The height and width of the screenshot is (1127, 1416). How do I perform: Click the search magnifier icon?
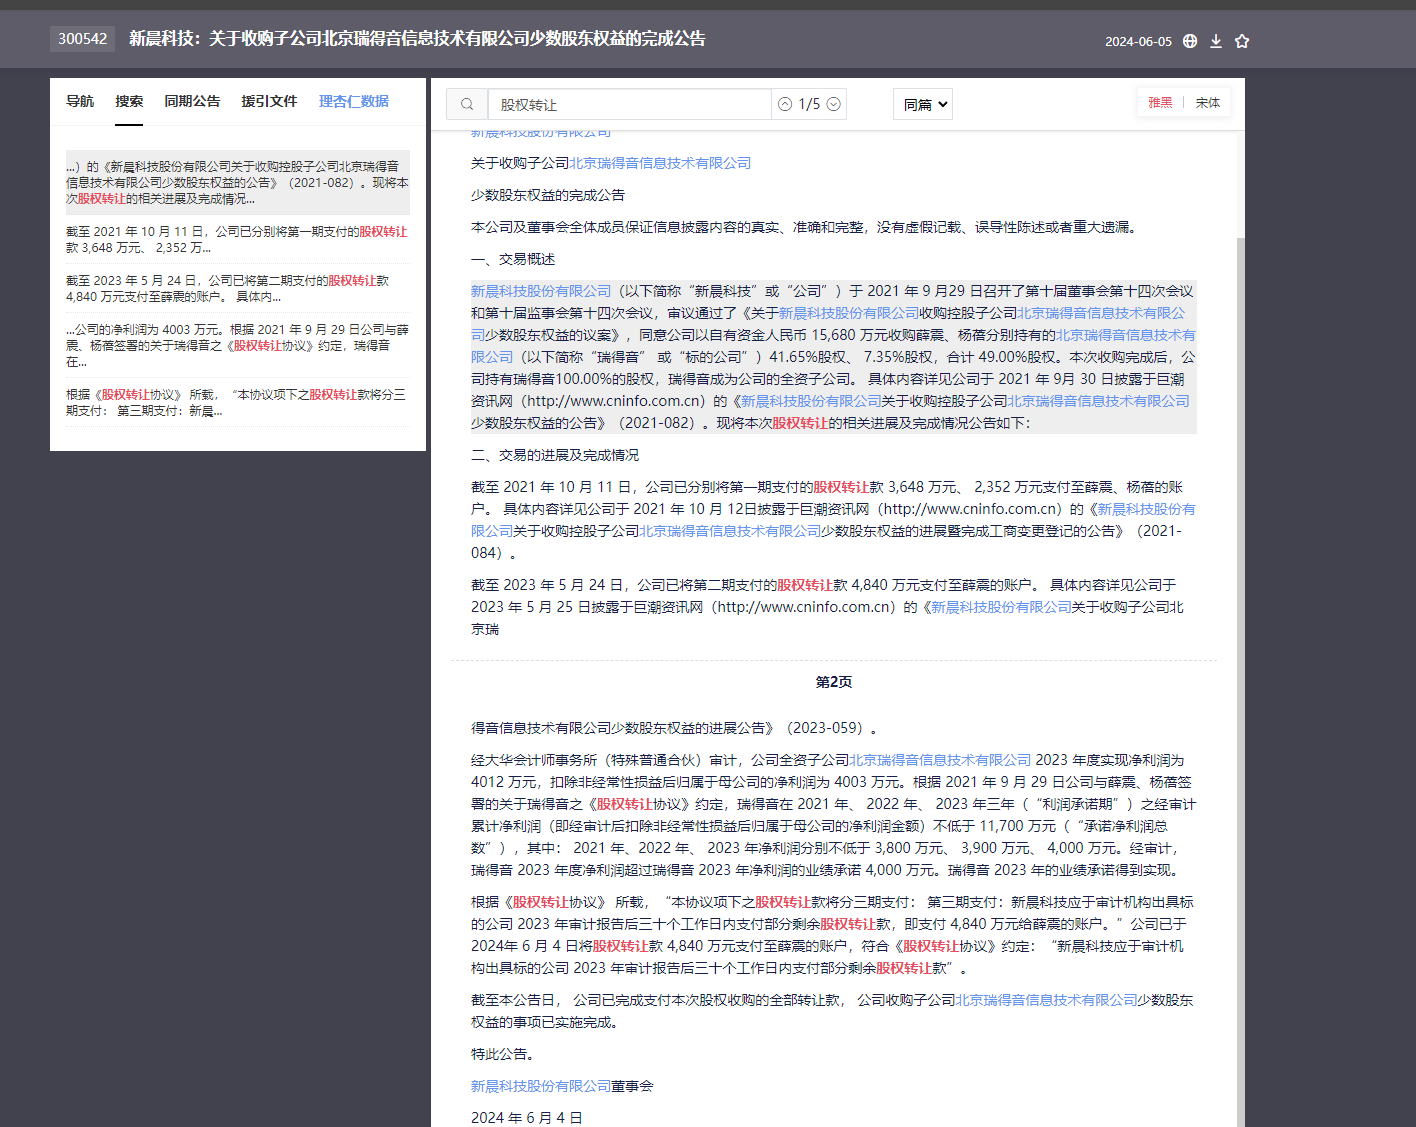coord(467,104)
